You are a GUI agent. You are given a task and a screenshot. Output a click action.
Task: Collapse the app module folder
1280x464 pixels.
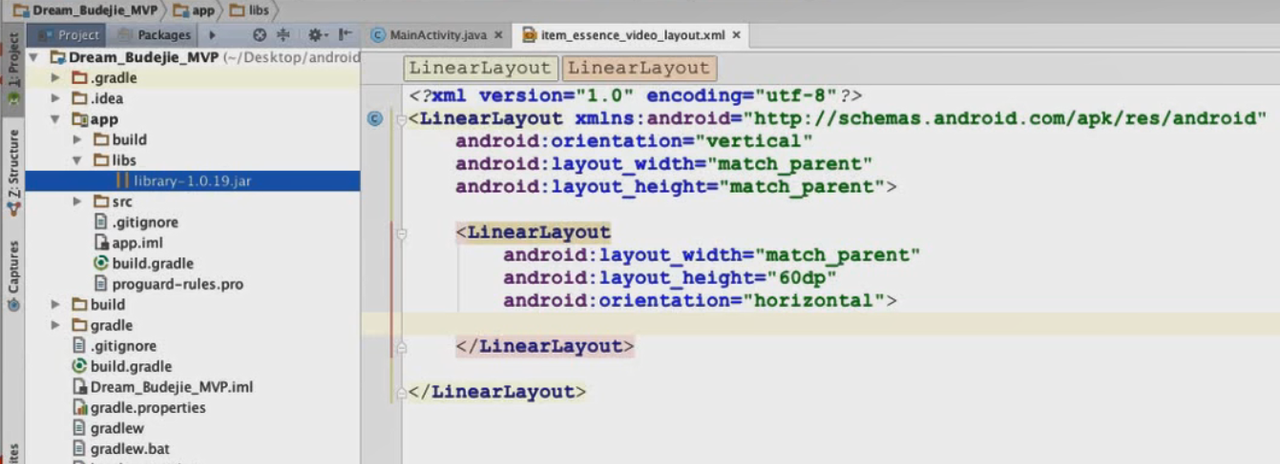[x=56, y=119]
